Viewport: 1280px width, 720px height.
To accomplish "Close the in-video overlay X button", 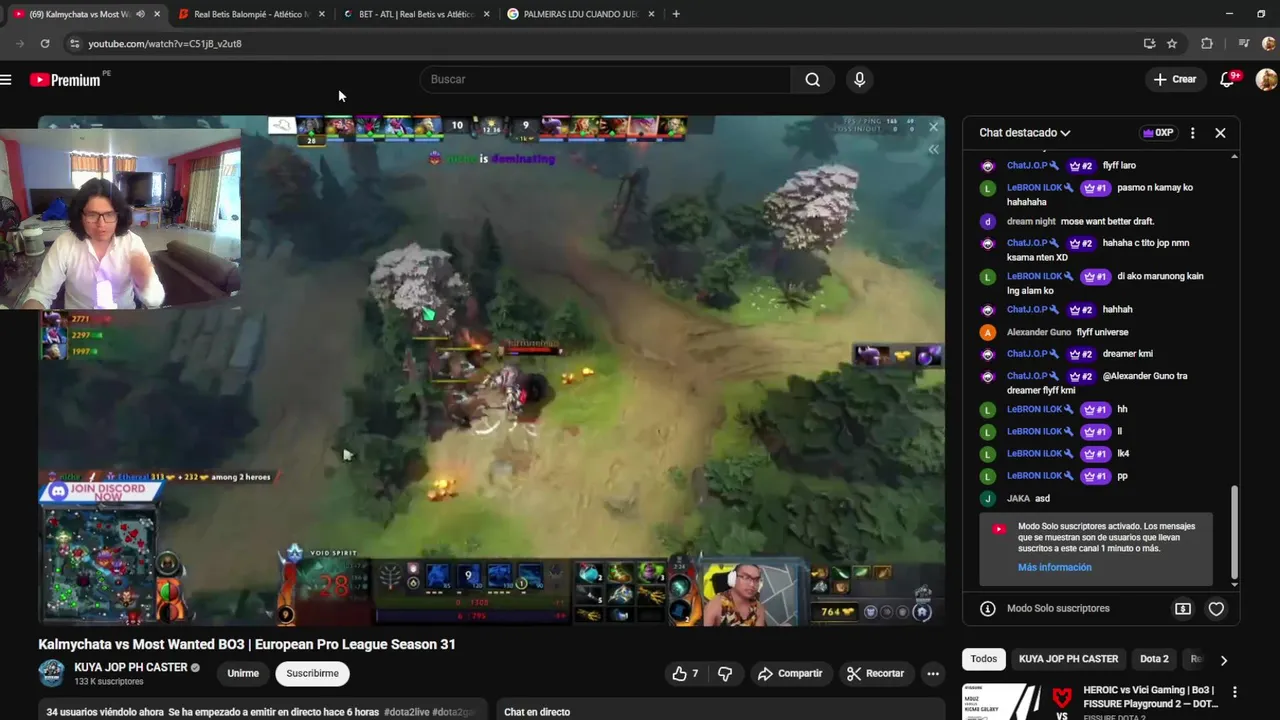I will tap(934, 127).
